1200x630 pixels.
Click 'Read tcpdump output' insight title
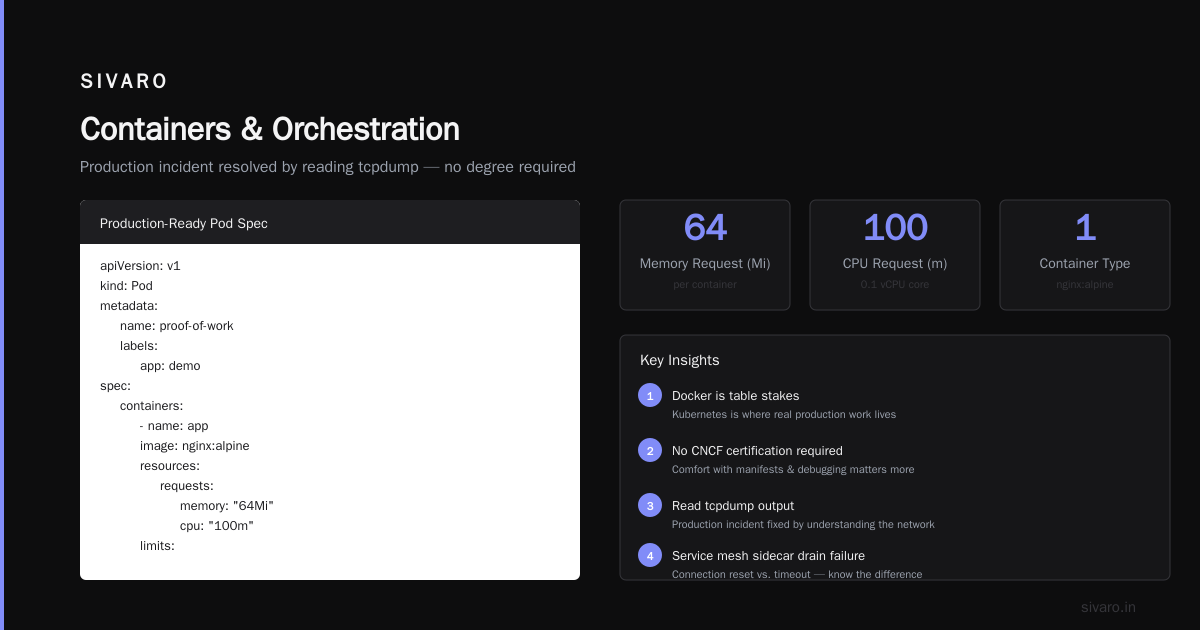[733, 506]
